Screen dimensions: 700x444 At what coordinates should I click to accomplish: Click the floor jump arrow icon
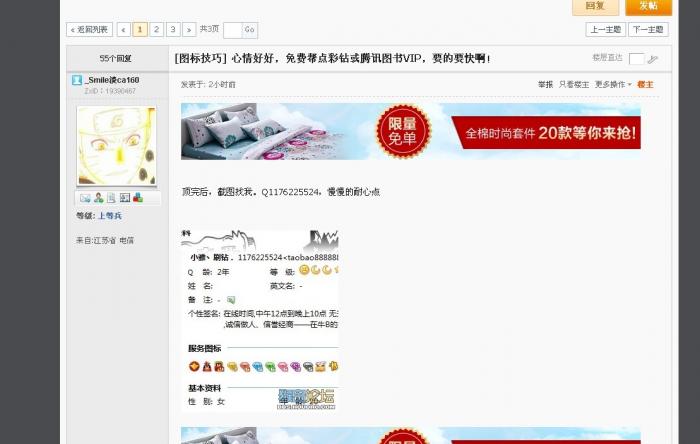click(653, 59)
